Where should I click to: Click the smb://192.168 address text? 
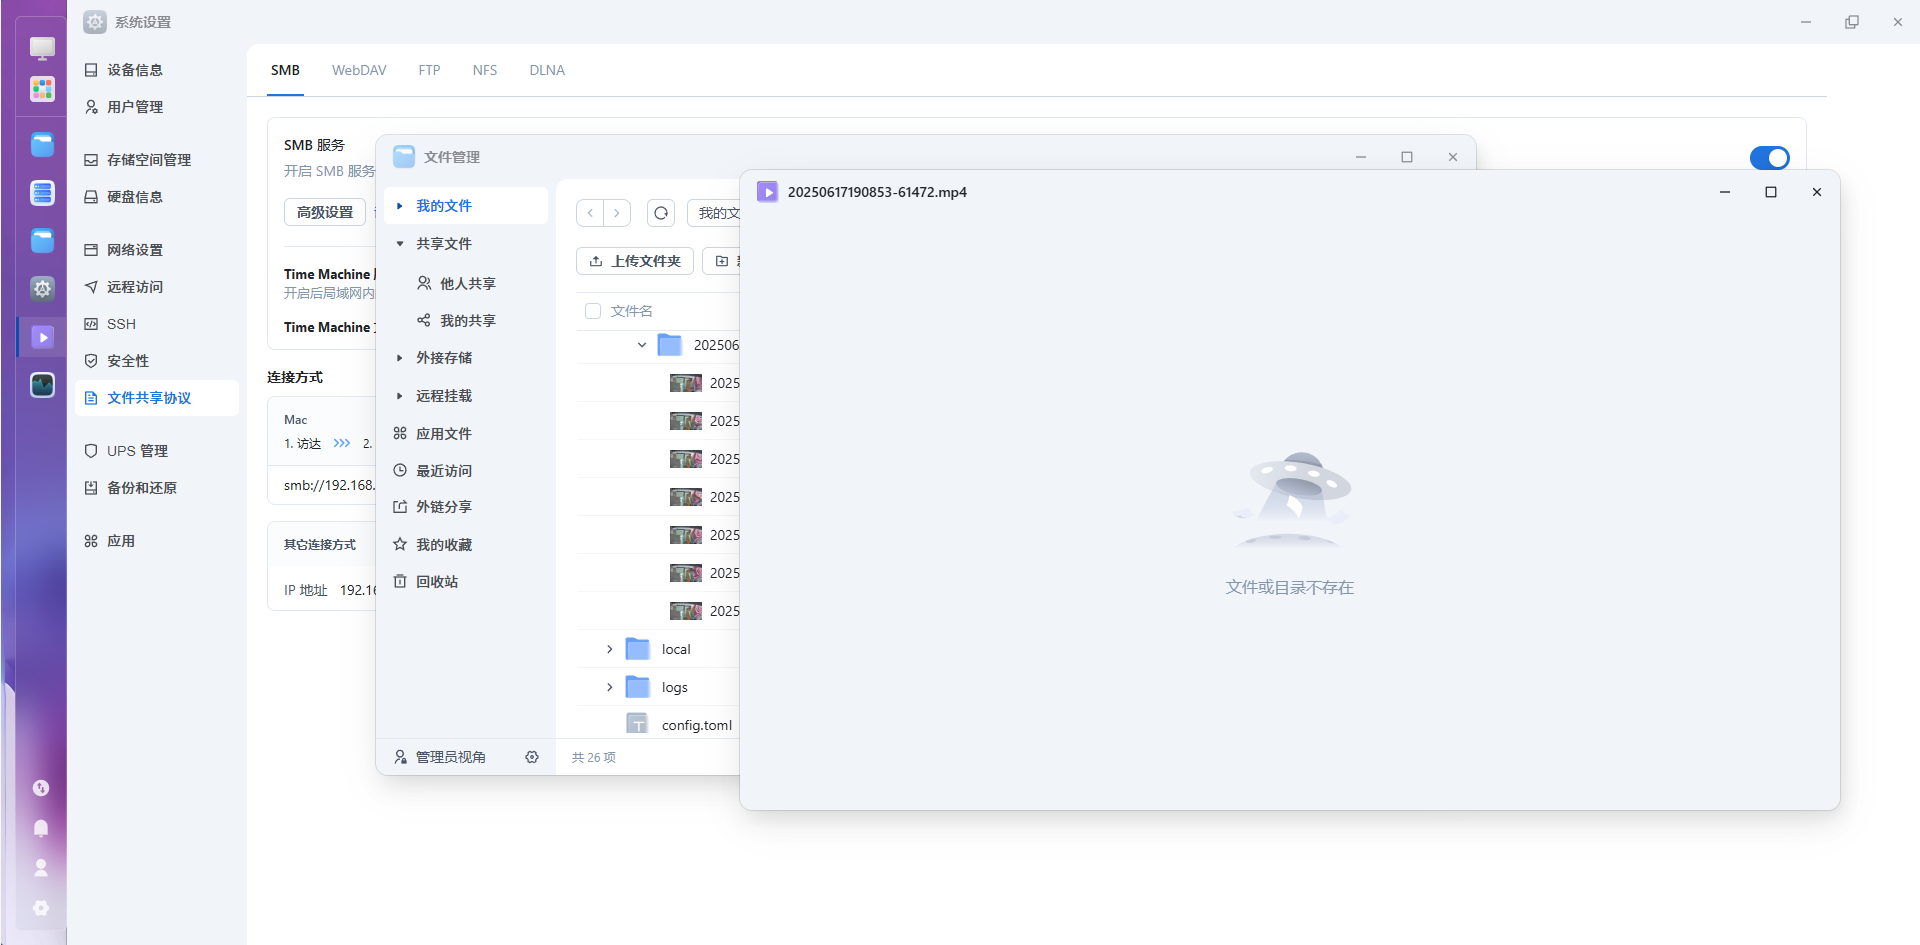click(x=329, y=485)
